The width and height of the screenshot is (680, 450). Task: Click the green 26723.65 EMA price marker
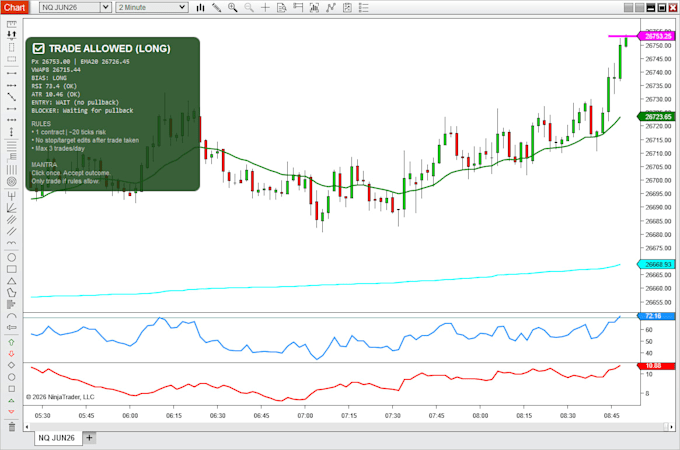coord(657,117)
